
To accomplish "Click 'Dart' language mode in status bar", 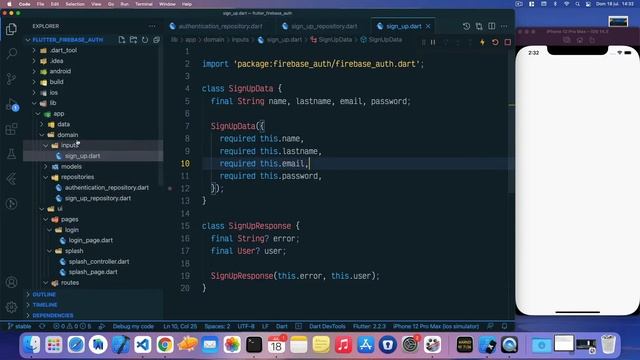I will tap(282, 326).
